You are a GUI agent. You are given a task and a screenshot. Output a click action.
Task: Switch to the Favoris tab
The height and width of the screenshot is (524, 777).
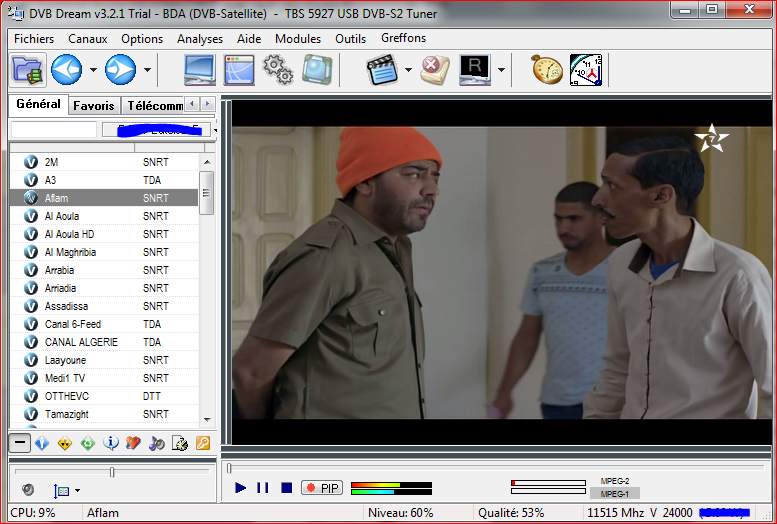93,105
